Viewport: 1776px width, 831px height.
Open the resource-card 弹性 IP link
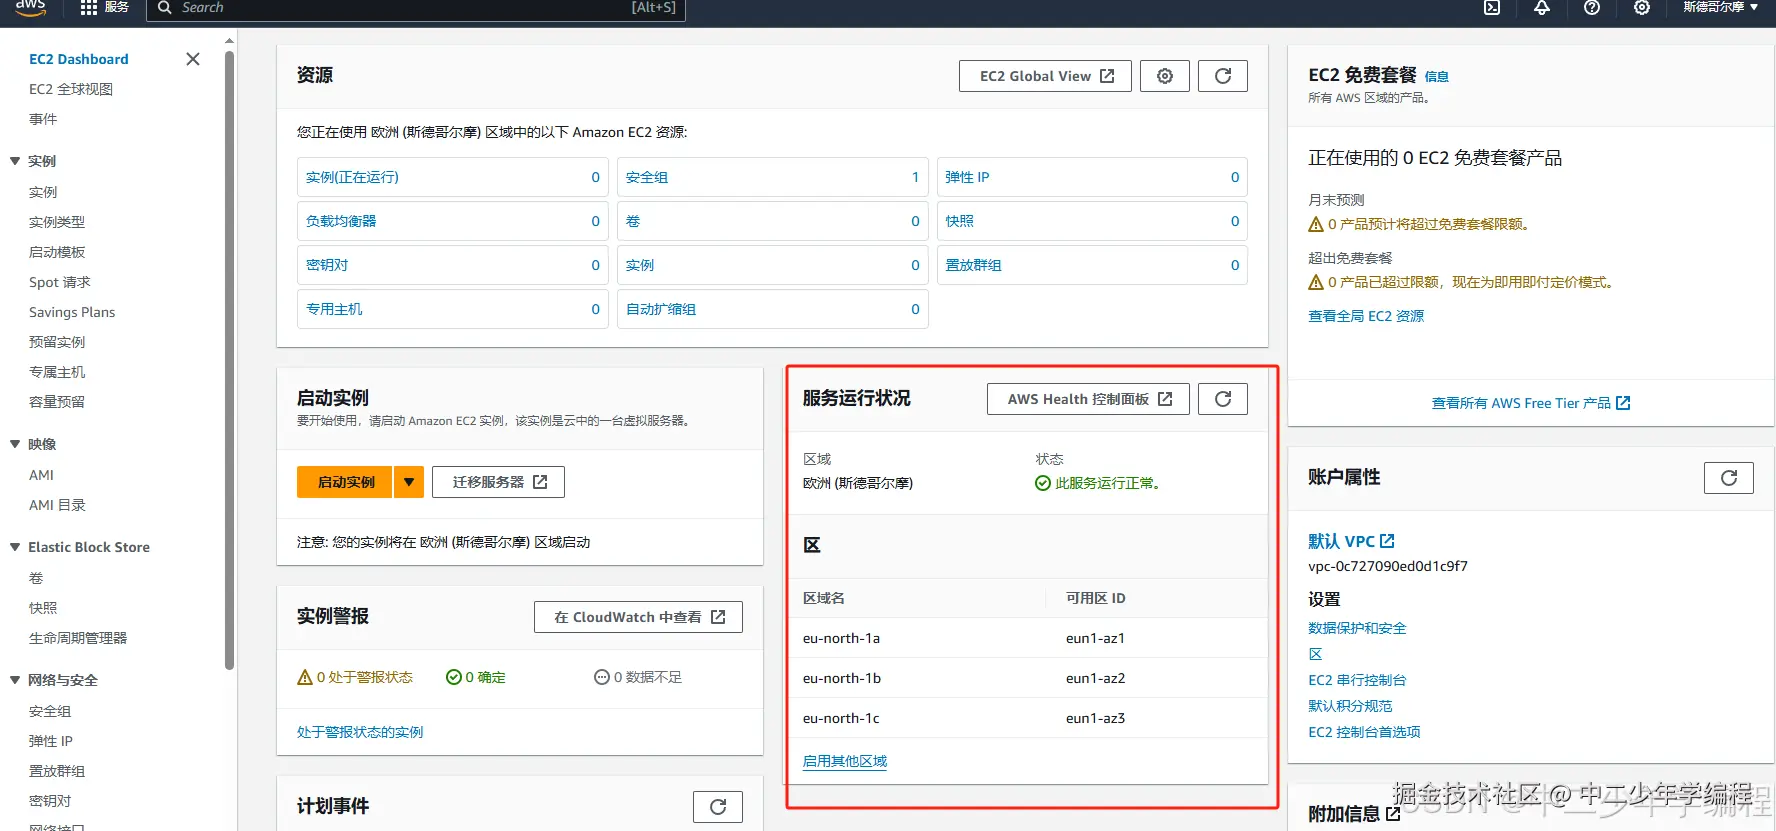pos(967,177)
